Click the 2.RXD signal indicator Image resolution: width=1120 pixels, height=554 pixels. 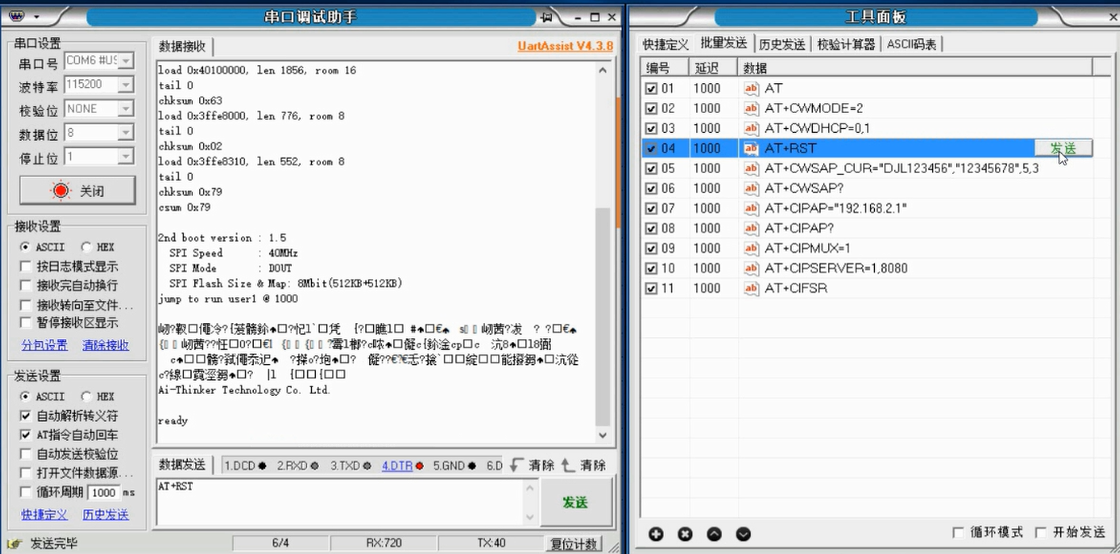point(298,466)
